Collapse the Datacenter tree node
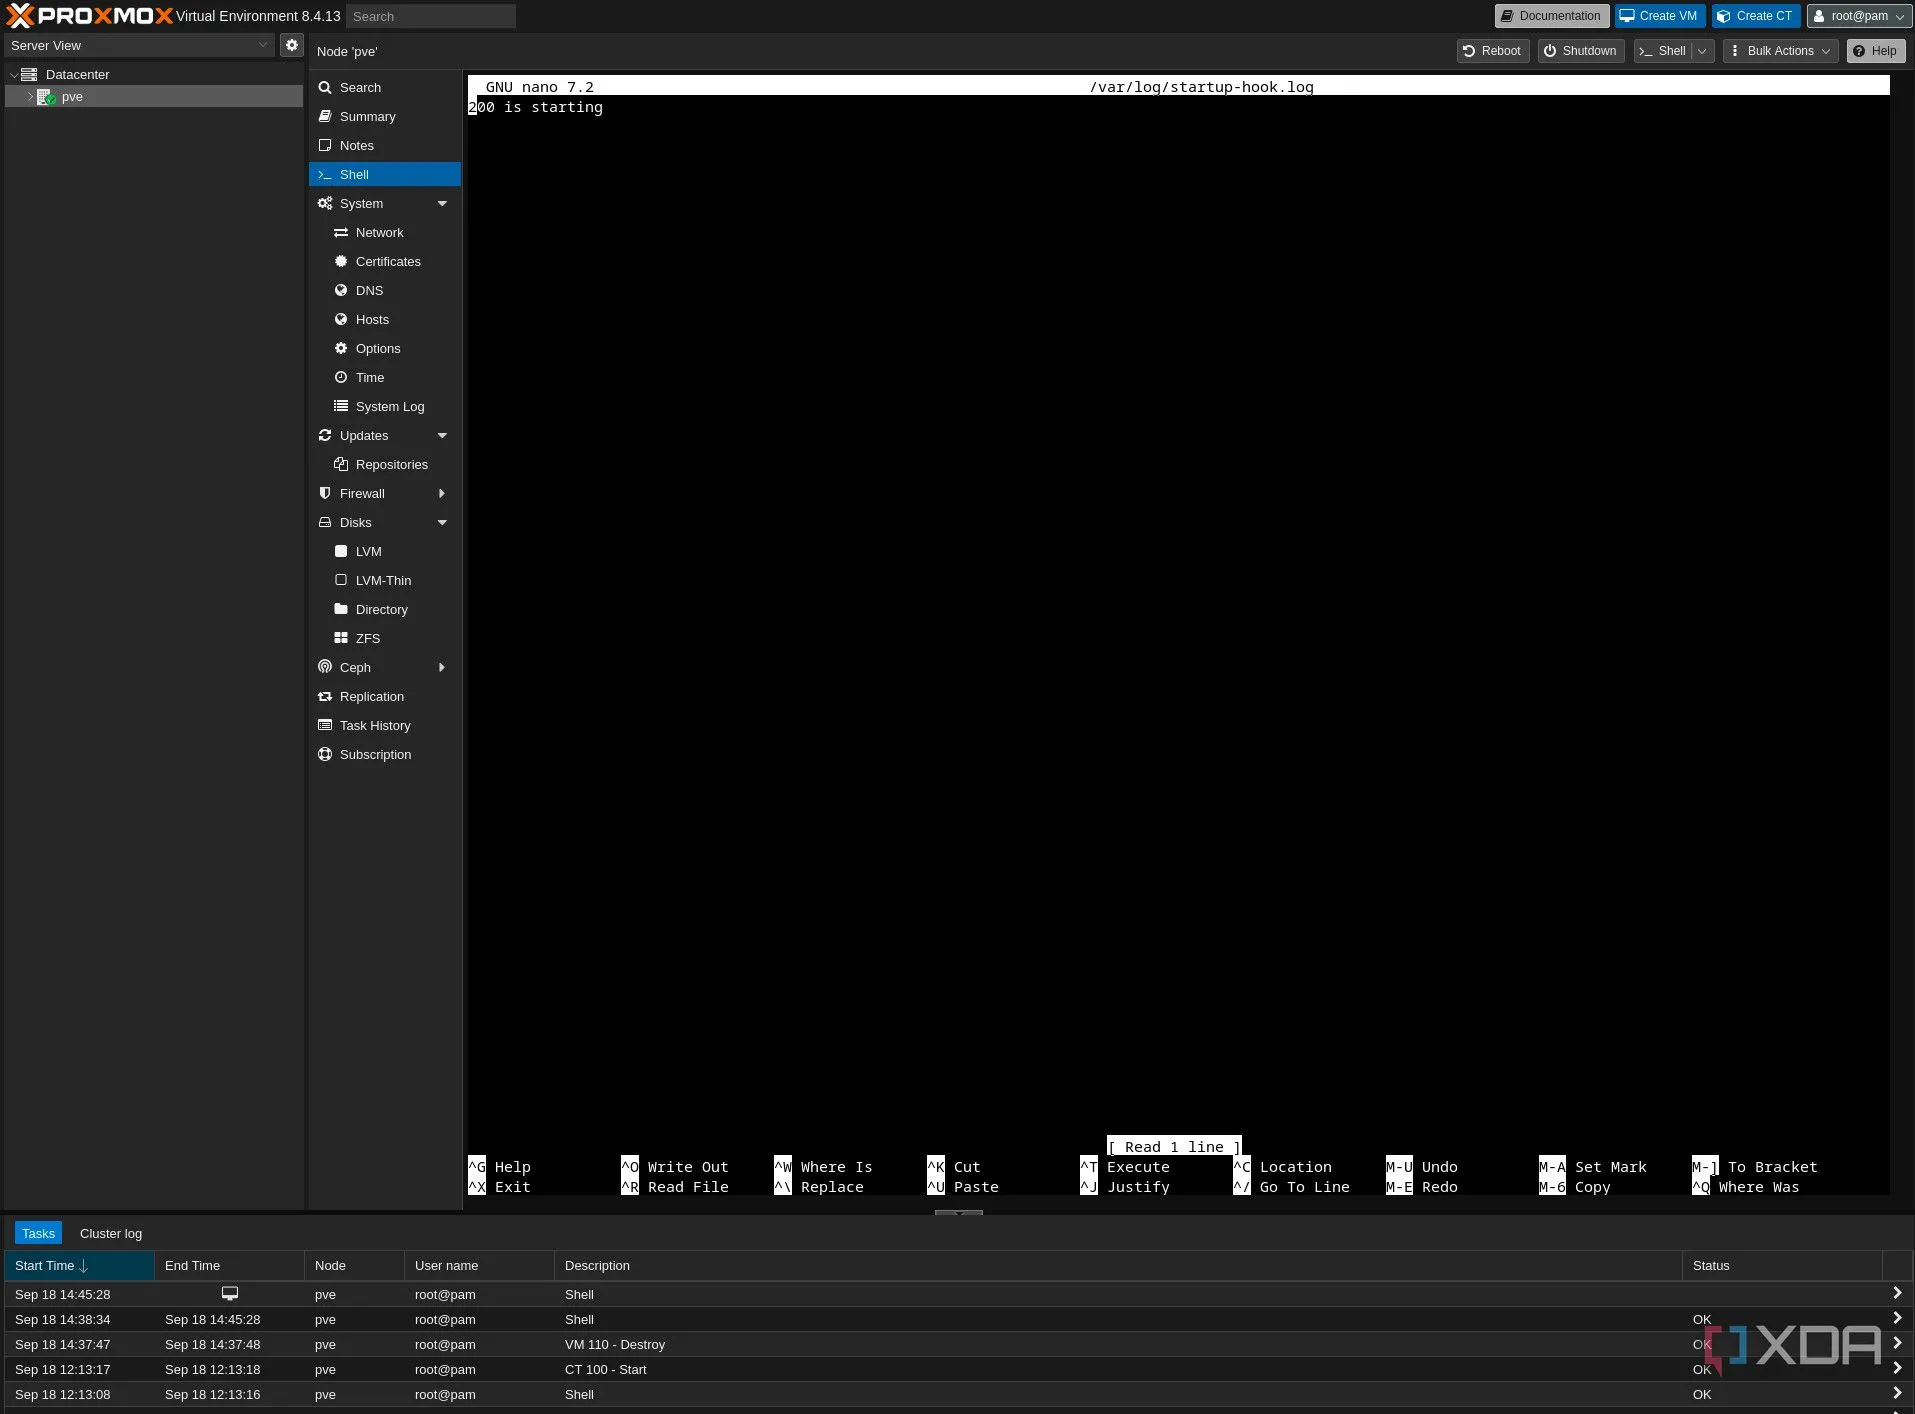1915x1414 pixels. 13,75
